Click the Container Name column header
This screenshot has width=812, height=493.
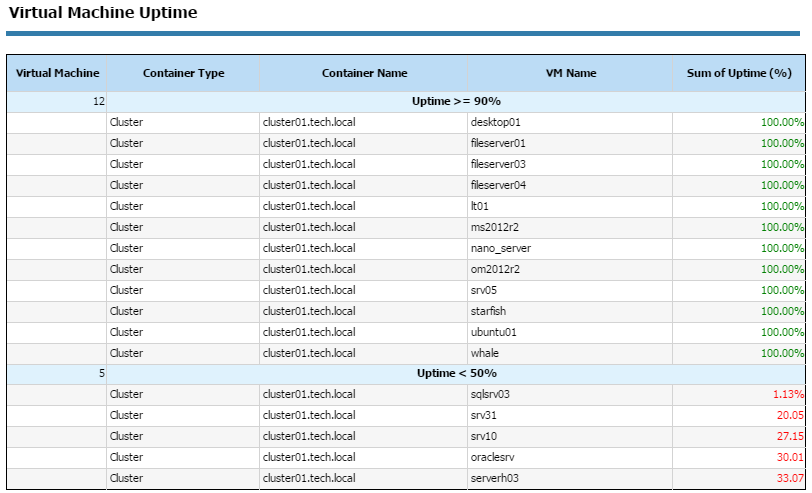coord(364,73)
